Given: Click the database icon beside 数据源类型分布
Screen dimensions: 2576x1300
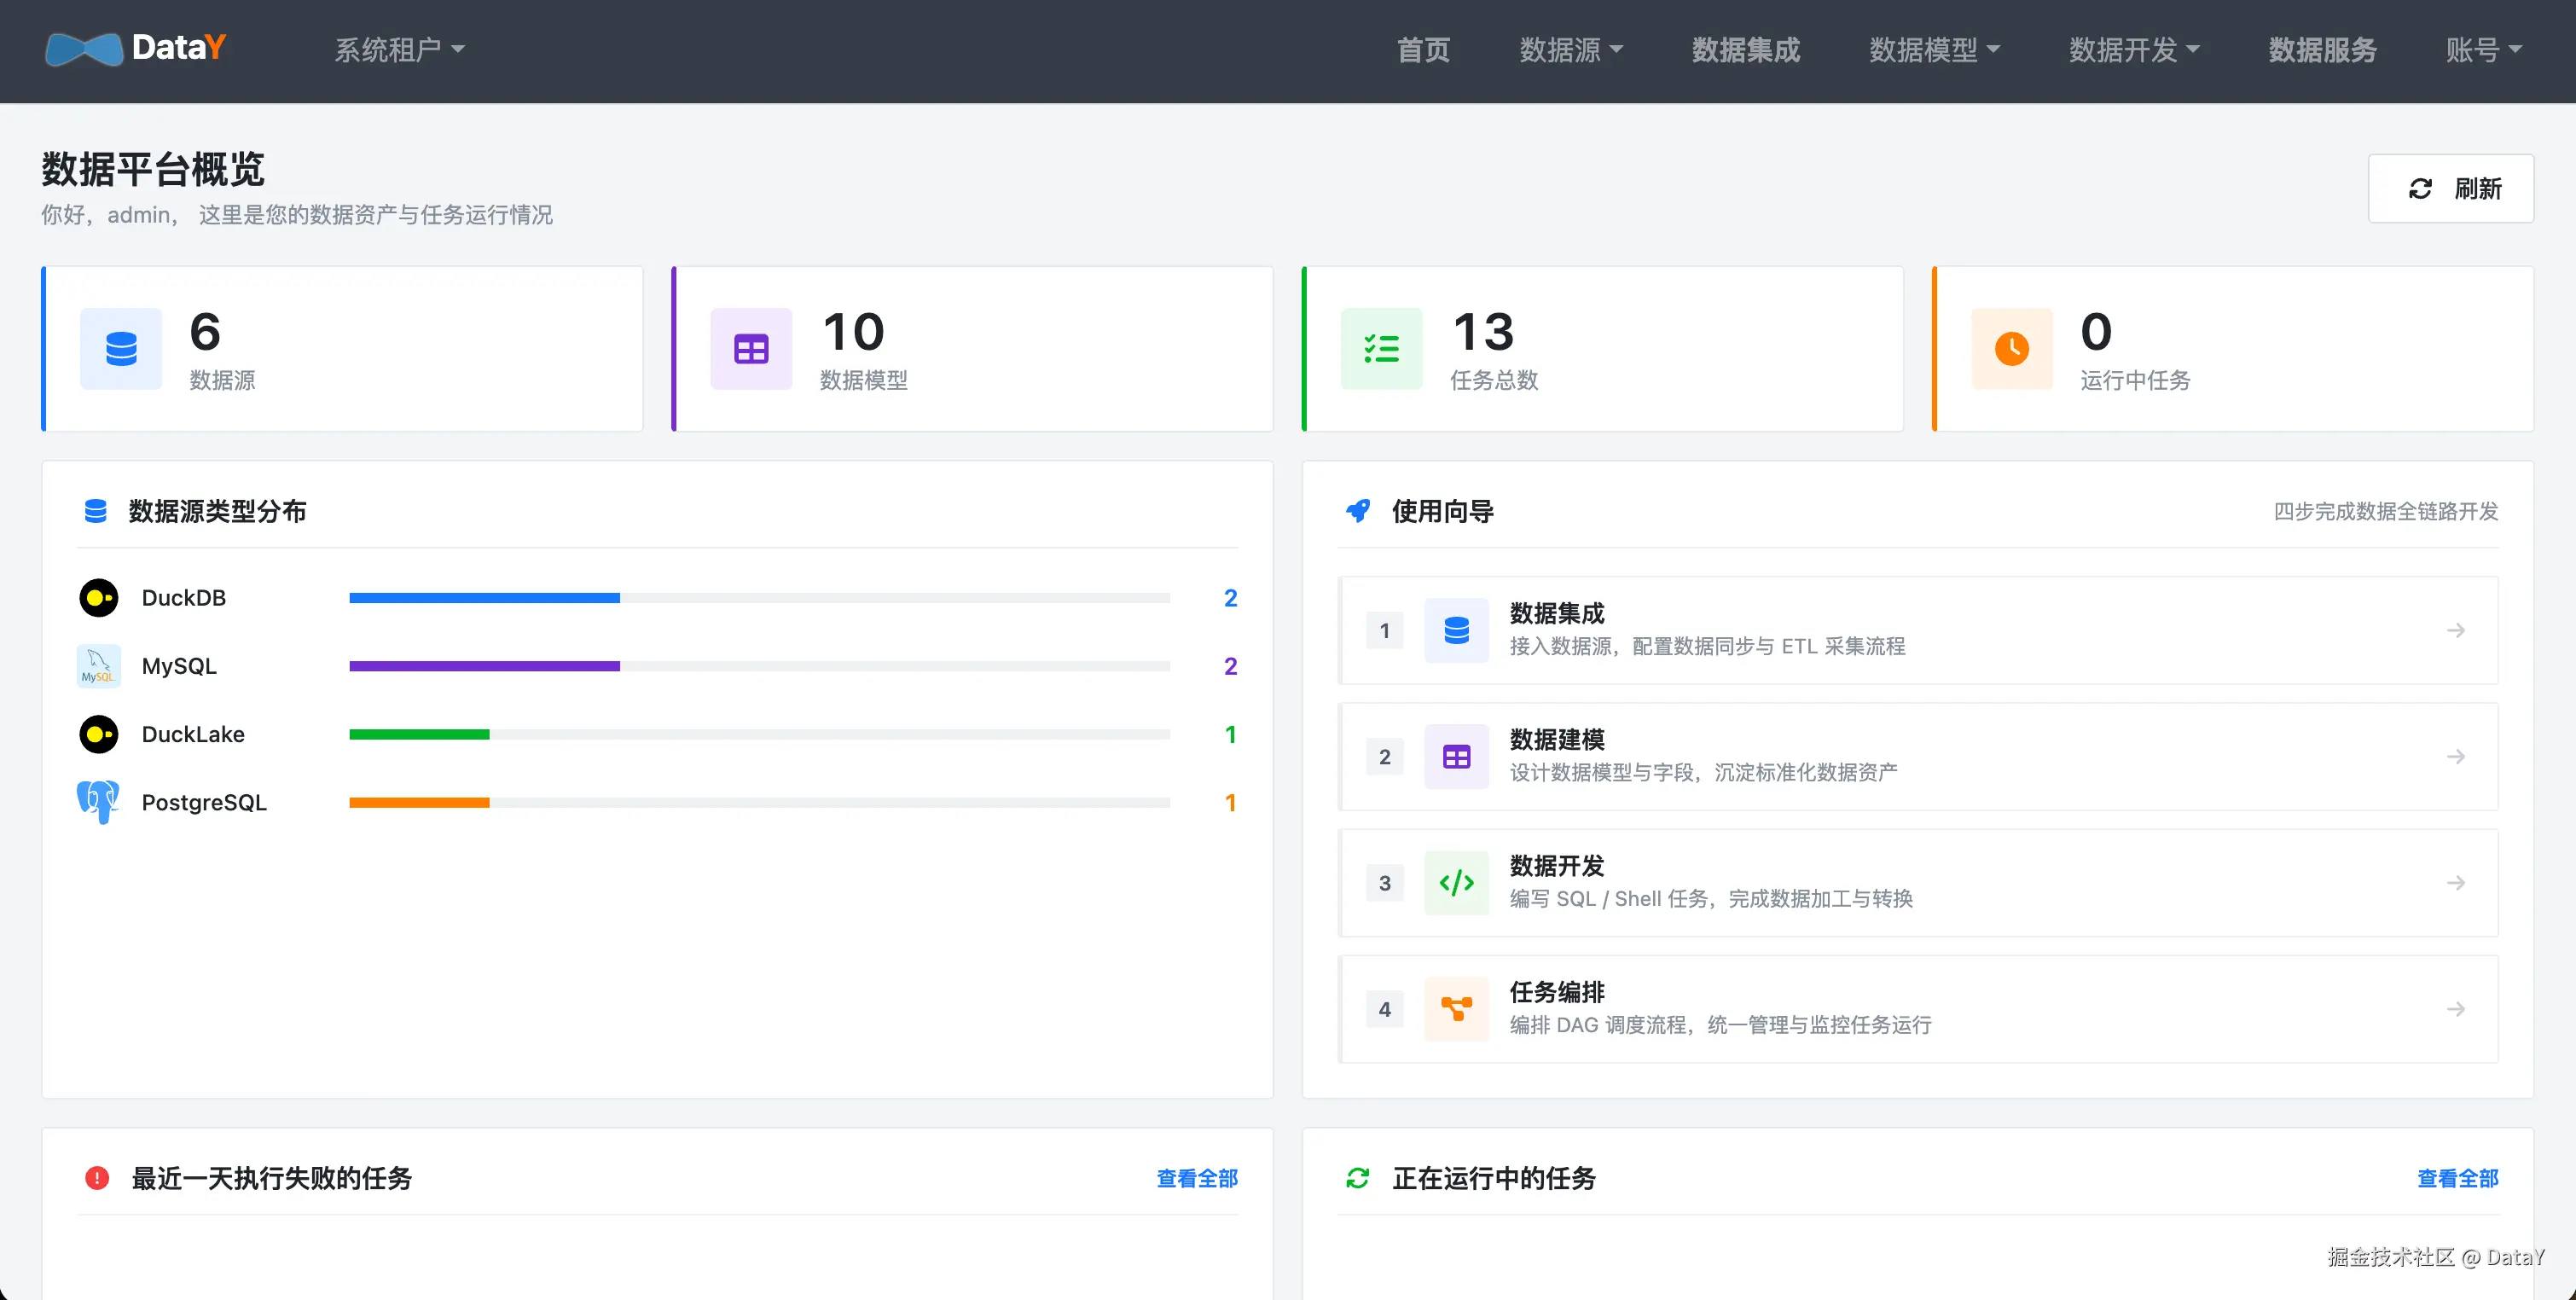Looking at the screenshot, I should 96,511.
